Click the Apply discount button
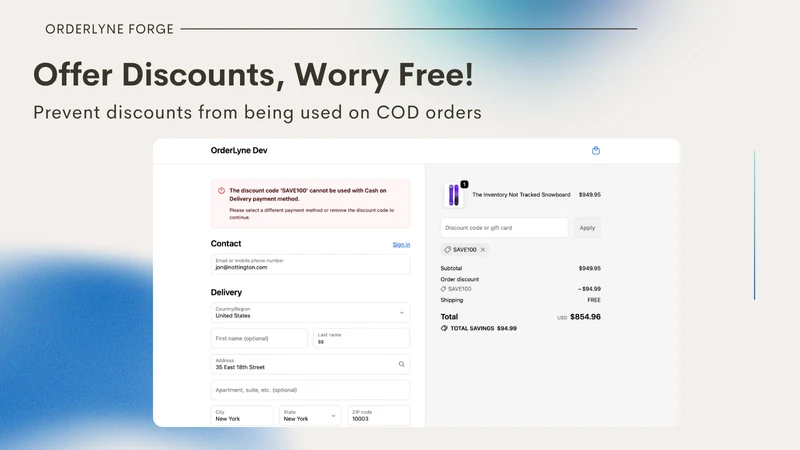This screenshot has width=800, height=450. (x=587, y=228)
